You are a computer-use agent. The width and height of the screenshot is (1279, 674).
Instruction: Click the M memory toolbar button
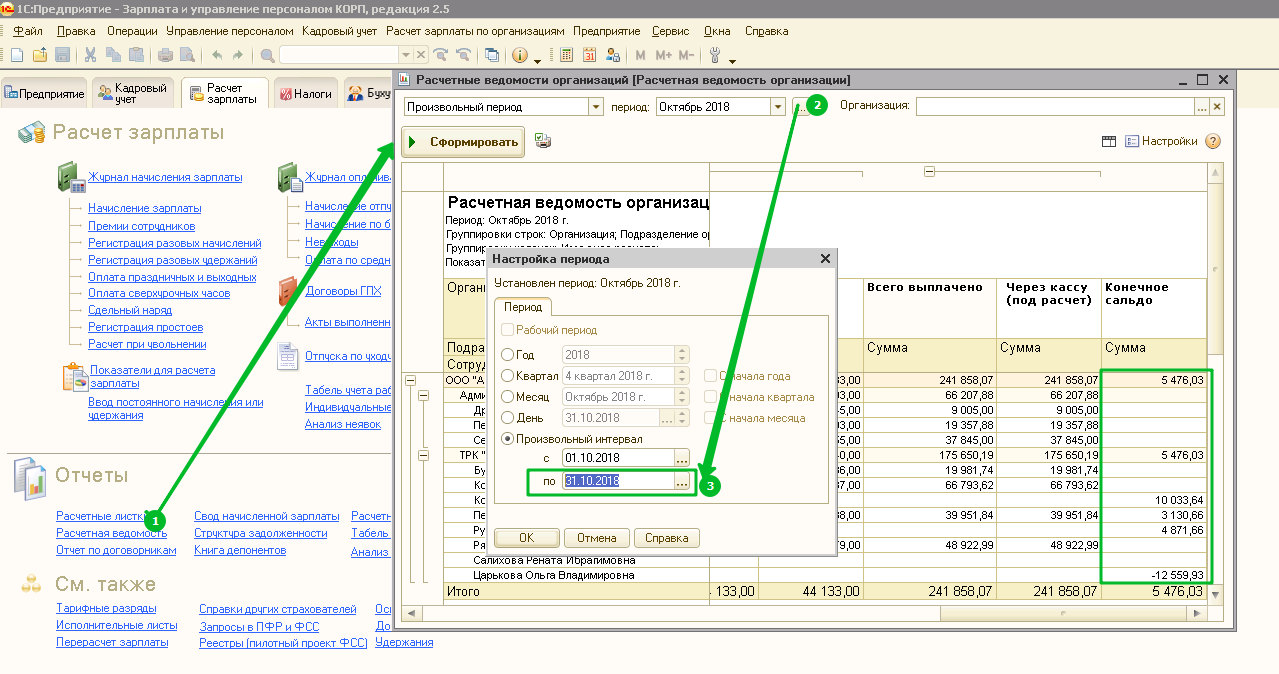pos(640,54)
